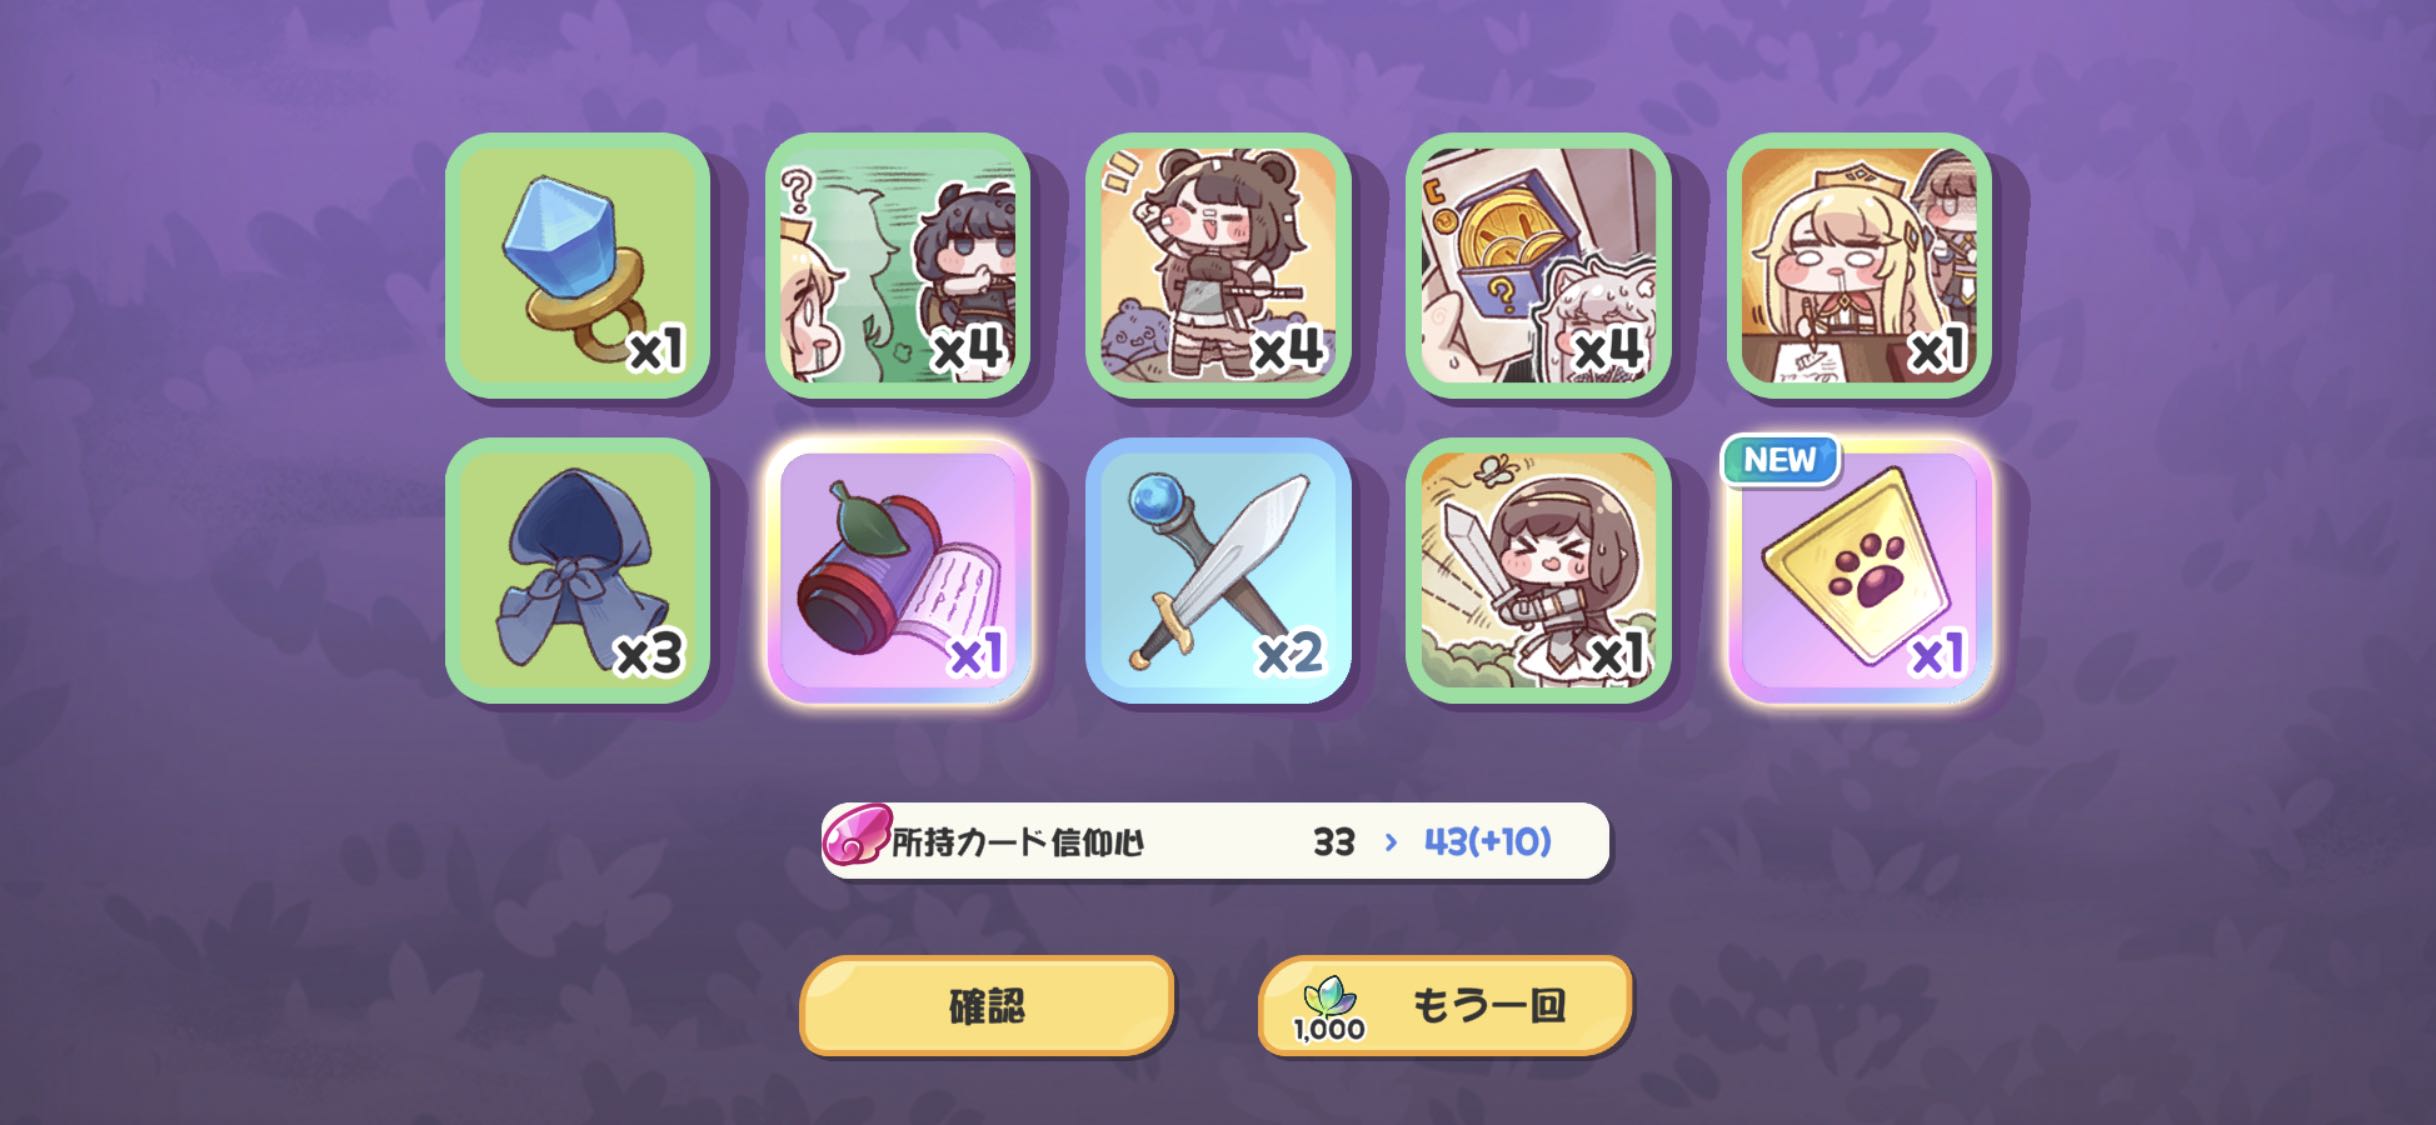Select the purple scroll with leaf item
Image resolution: width=2436 pixels, height=1125 pixels.
click(899, 570)
